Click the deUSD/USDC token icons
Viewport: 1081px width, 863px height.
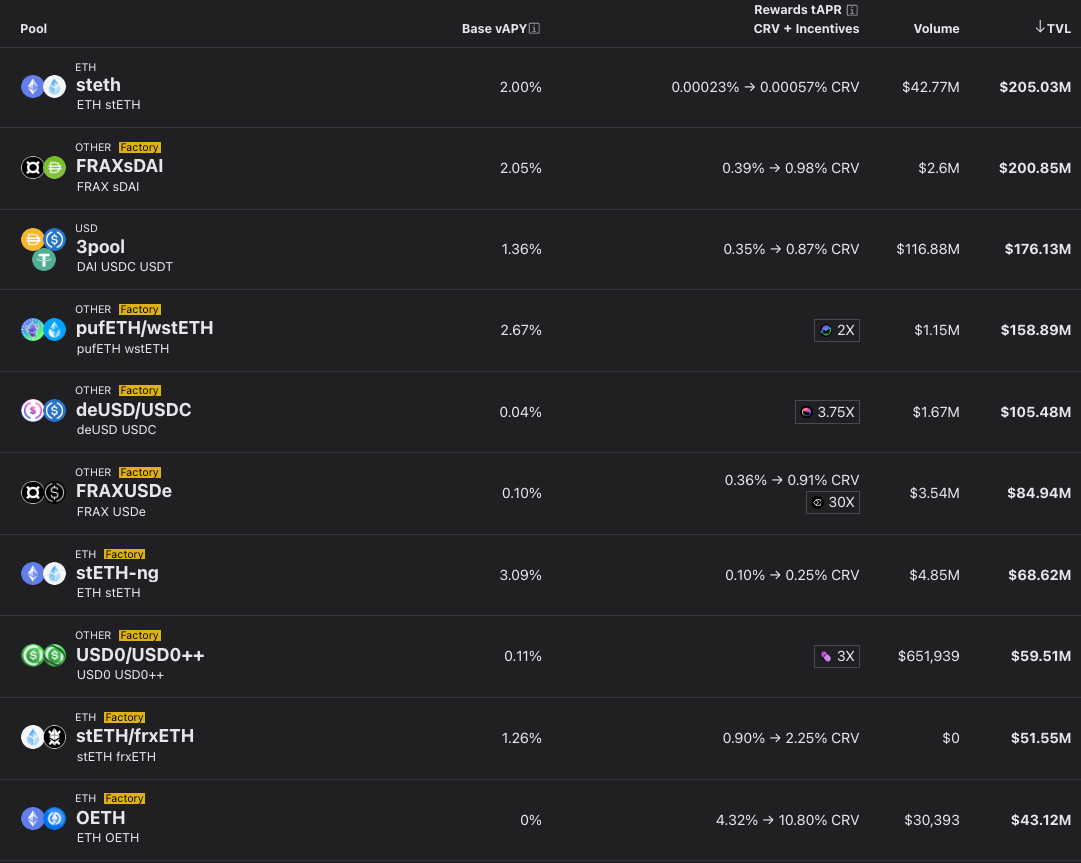coord(43,411)
